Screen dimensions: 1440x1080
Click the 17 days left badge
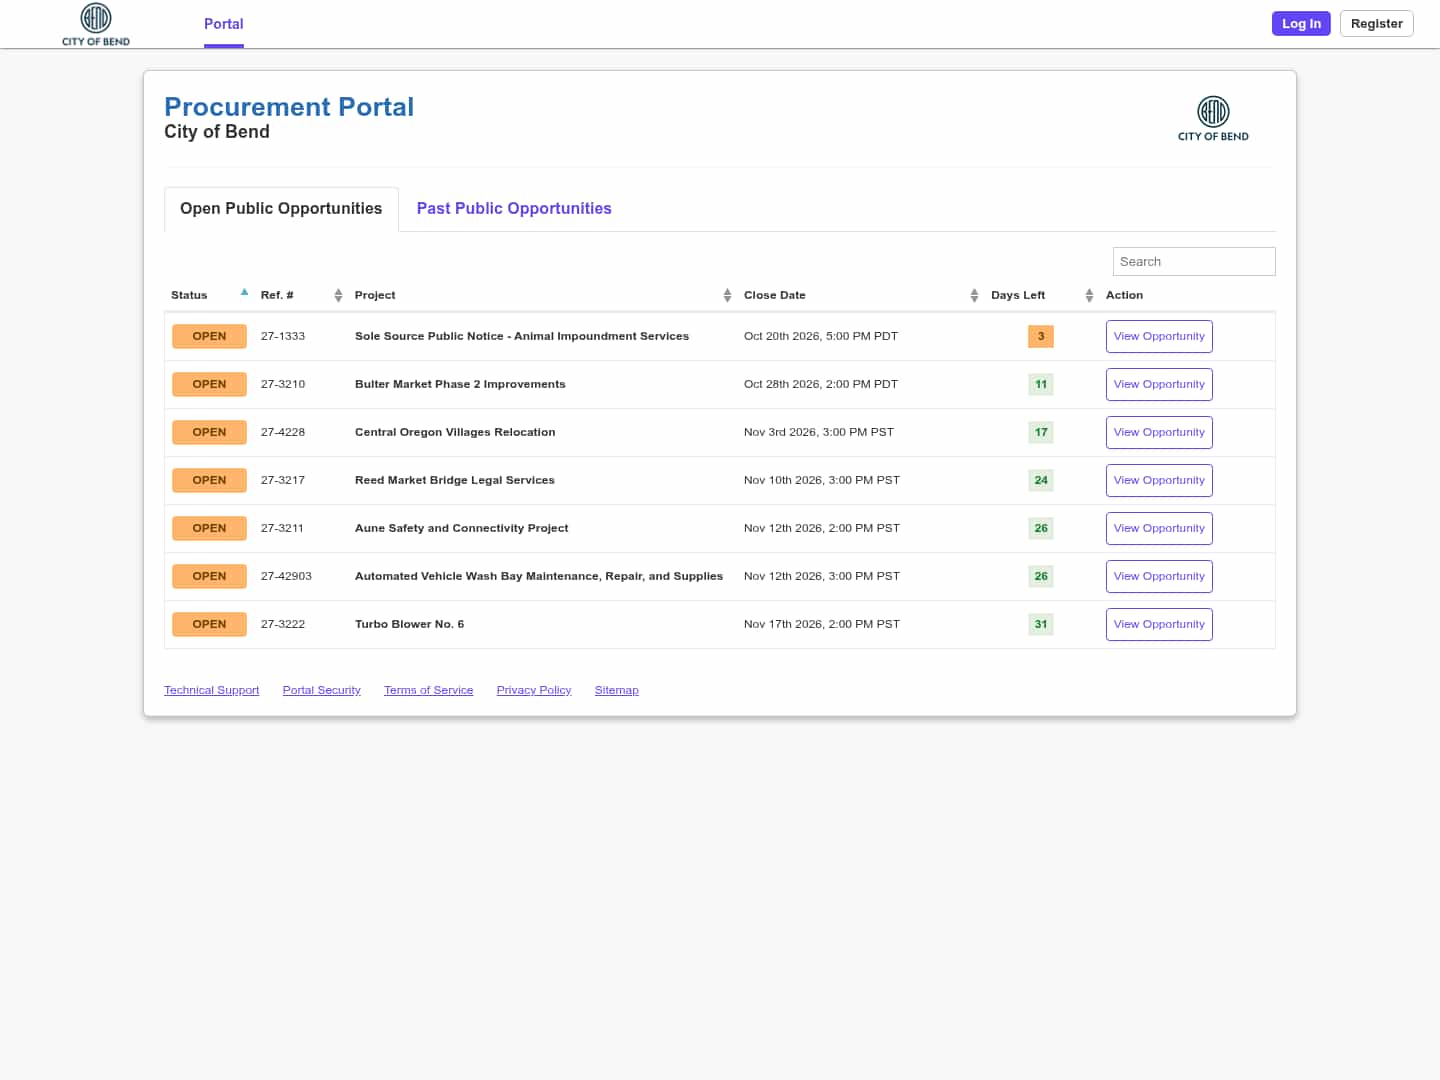click(x=1041, y=432)
